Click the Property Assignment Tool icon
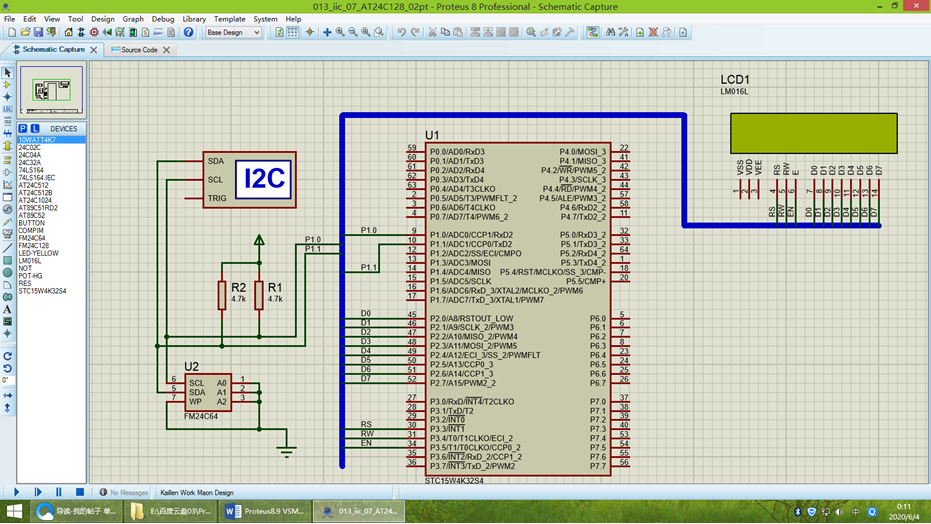Screen dimensions: 931x524 pyautogui.click(x=623, y=32)
